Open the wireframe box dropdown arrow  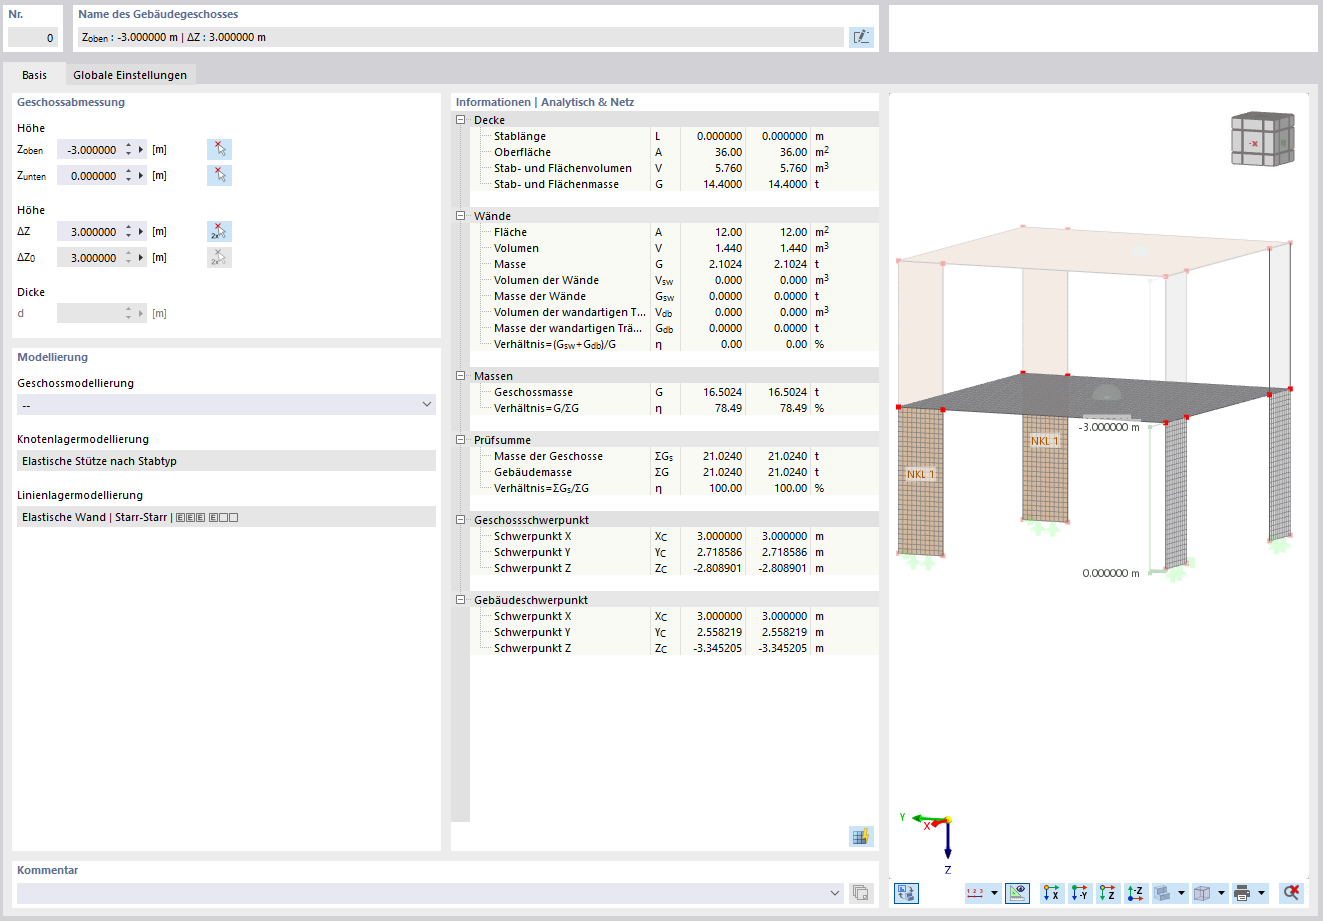[1222, 893]
